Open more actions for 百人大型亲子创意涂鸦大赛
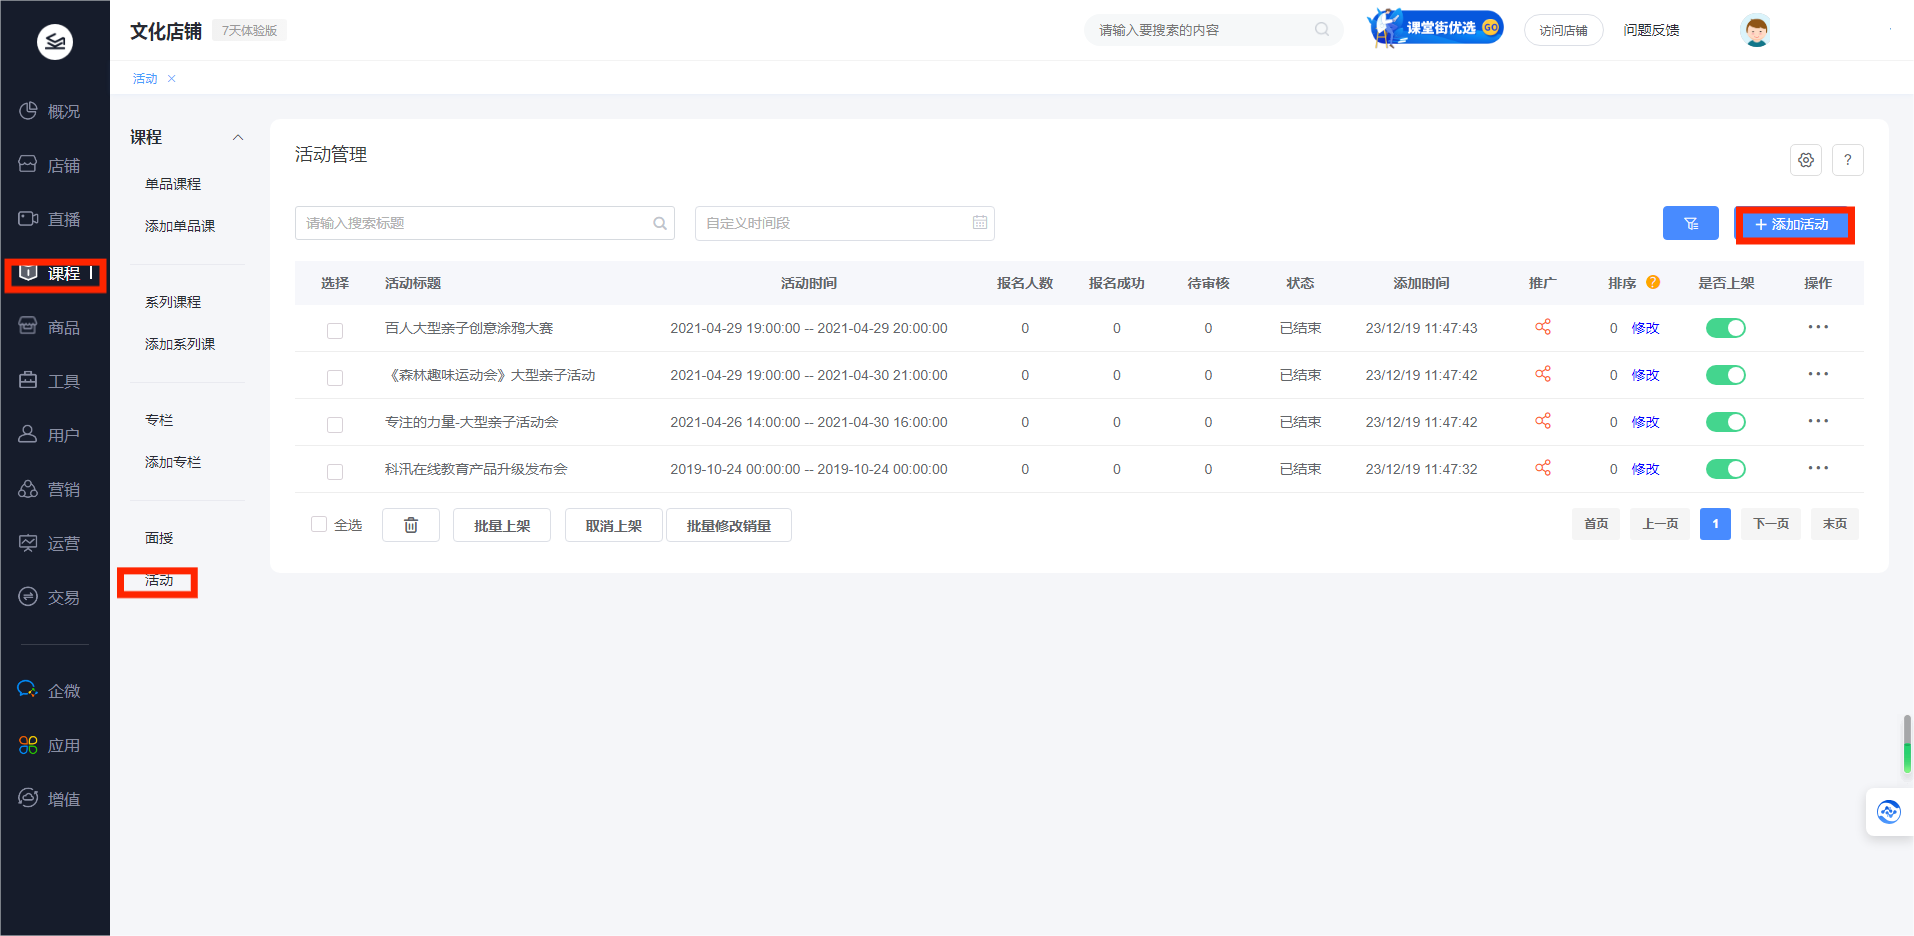This screenshot has width=1914, height=936. click(1818, 327)
